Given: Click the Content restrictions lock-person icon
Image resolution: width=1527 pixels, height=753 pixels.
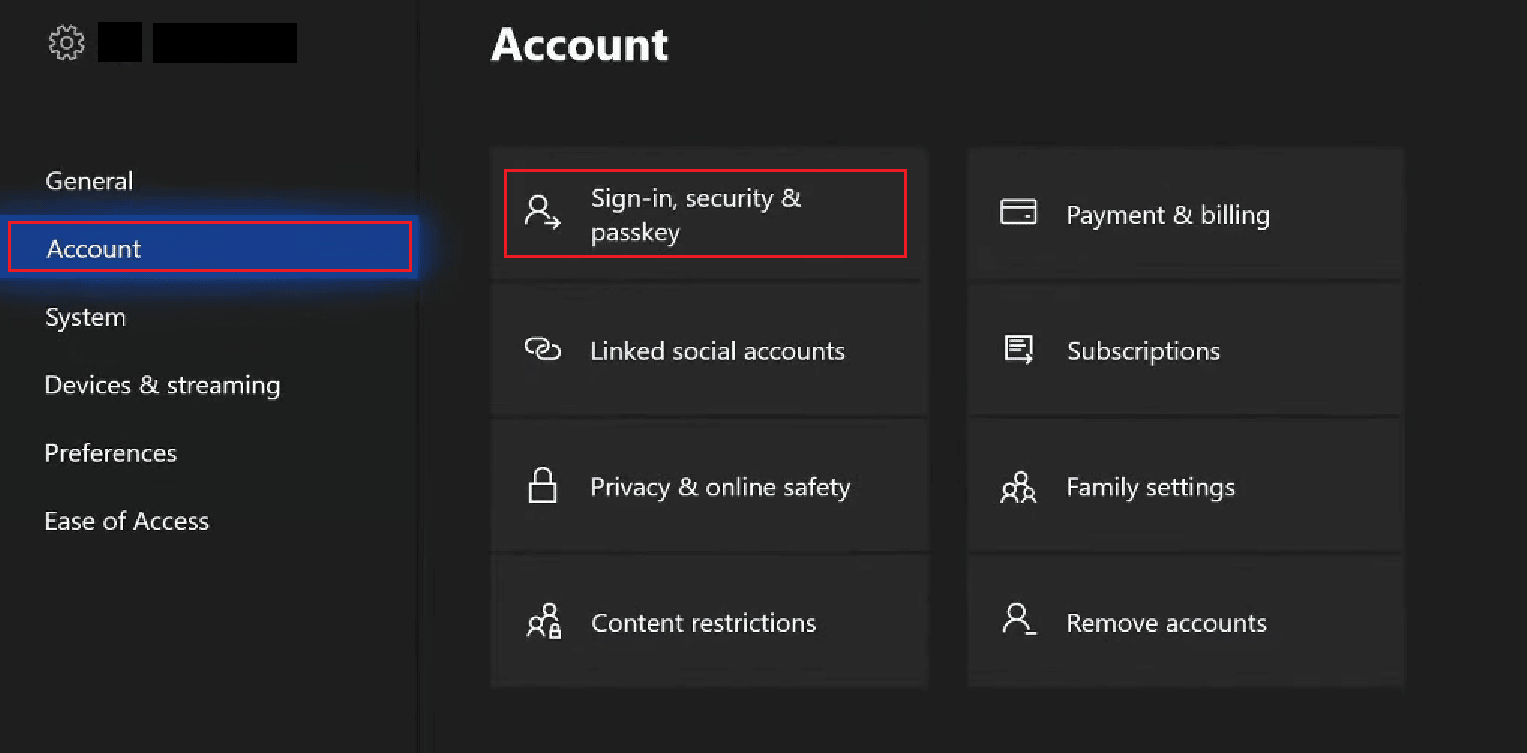Looking at the screenshot, I should coord(544,622).
